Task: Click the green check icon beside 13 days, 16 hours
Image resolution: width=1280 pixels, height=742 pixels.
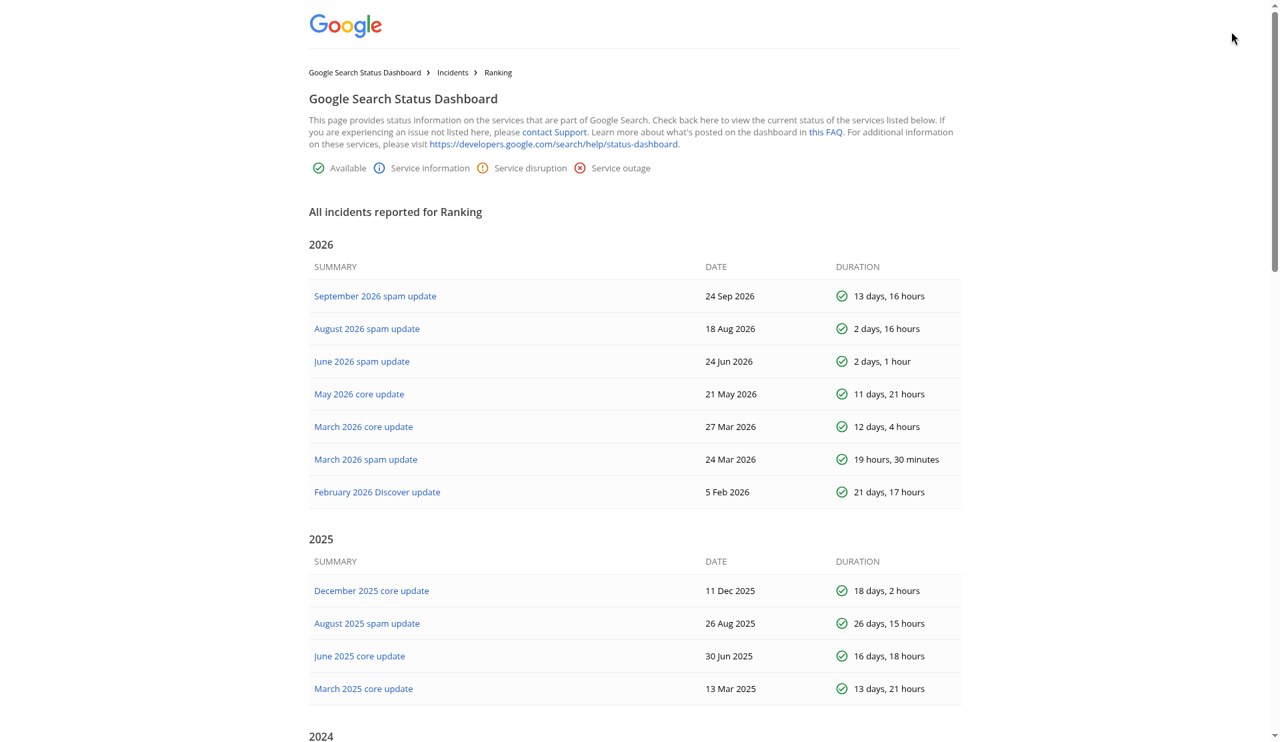Action: click(842, 296)
